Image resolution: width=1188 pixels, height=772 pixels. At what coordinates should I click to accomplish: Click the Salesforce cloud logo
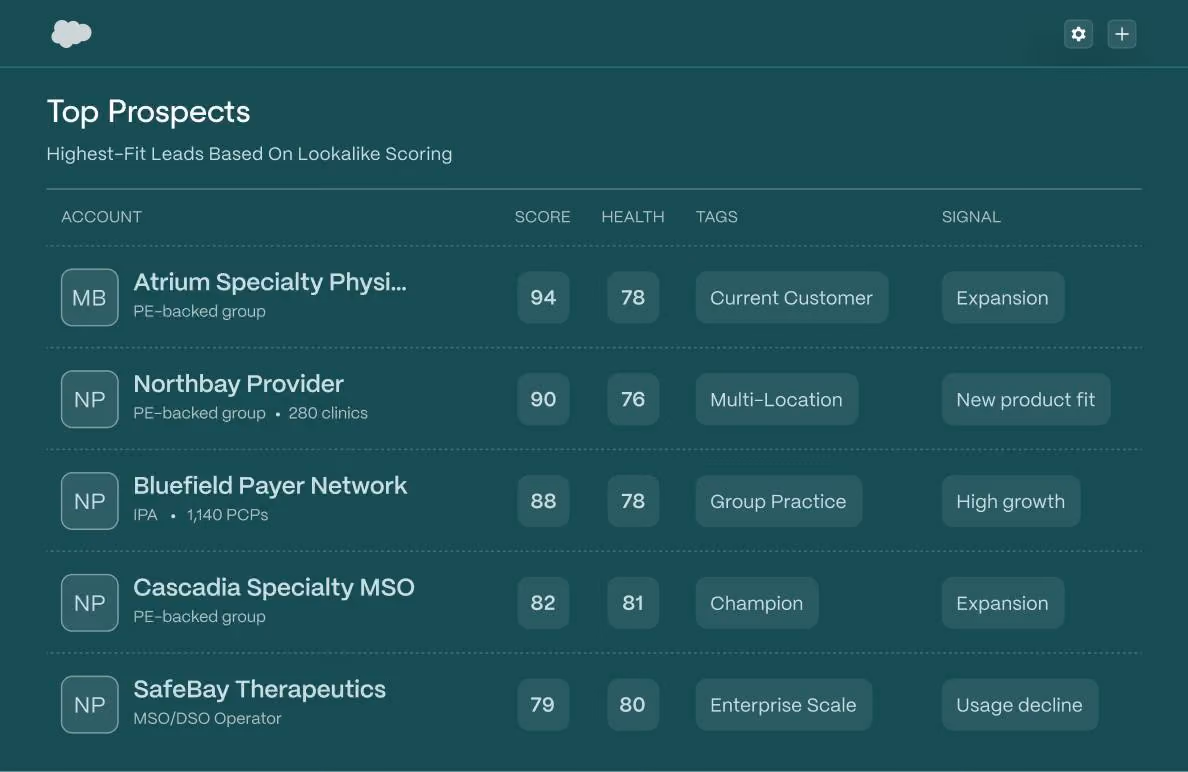coord(71,33)
